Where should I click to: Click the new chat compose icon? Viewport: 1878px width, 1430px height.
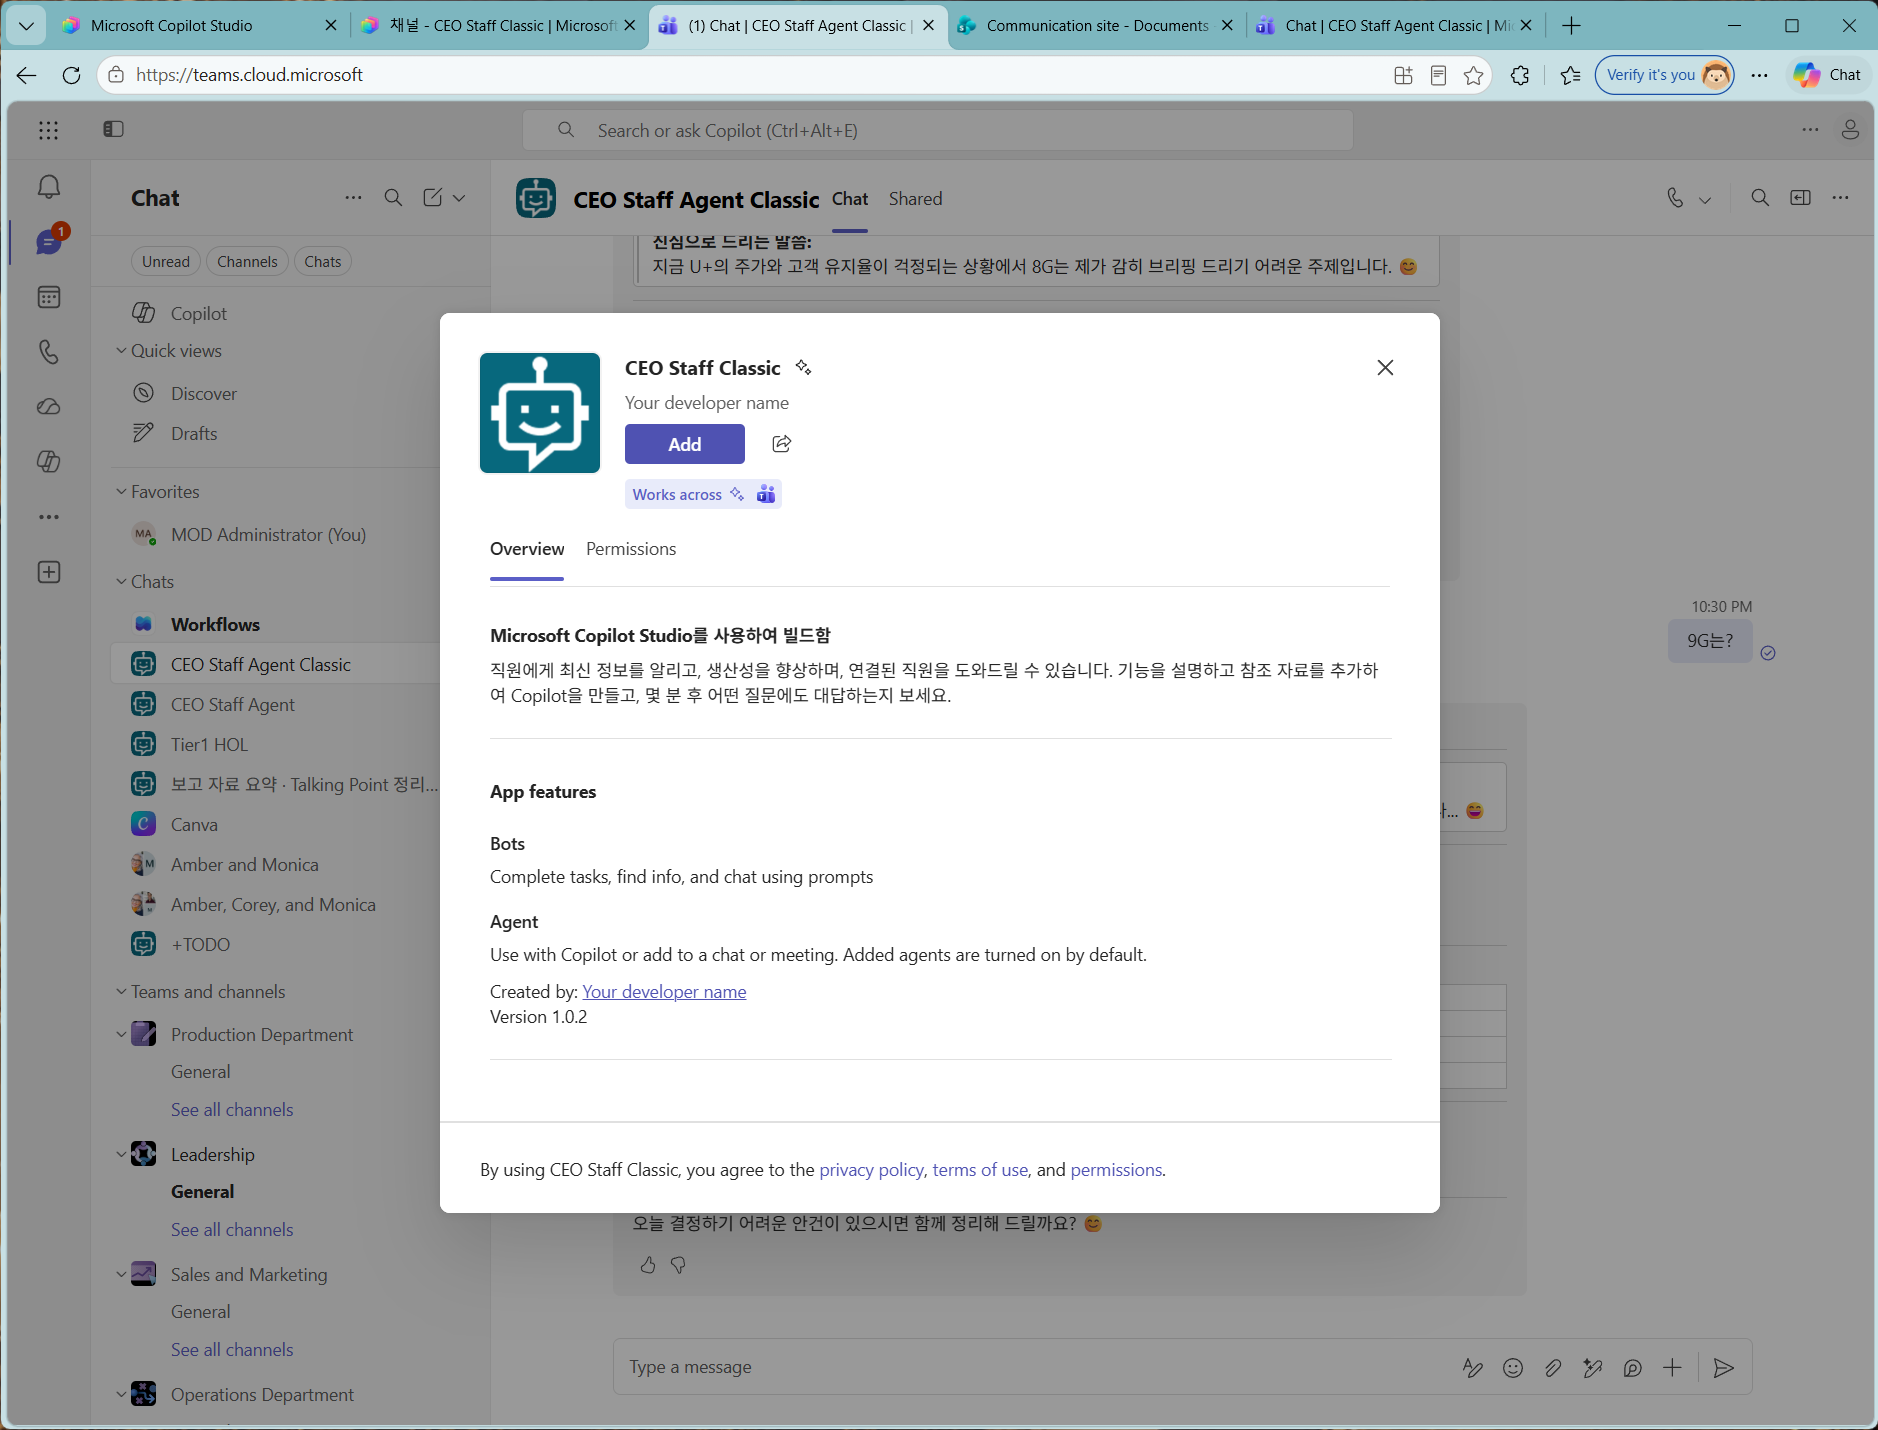(x=432, y=198)
